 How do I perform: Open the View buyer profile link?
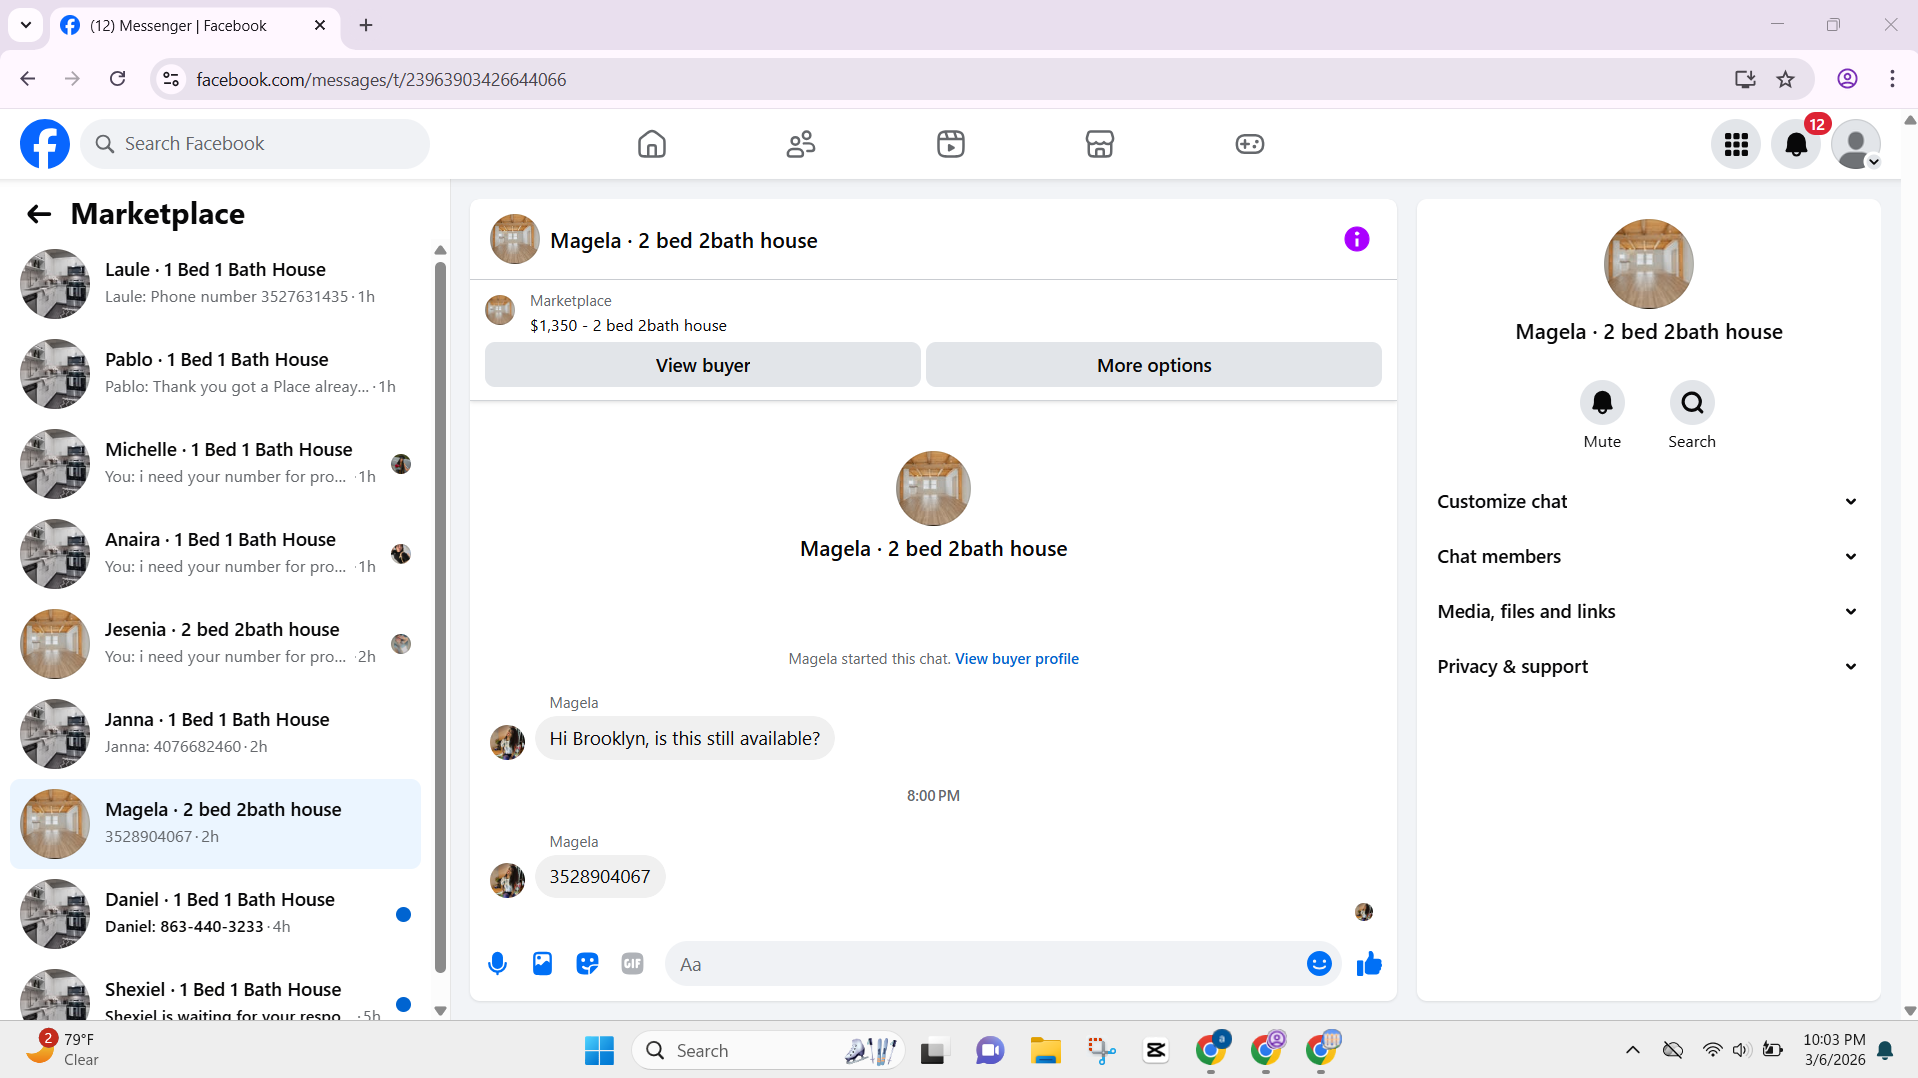[x=1016, y=659]
